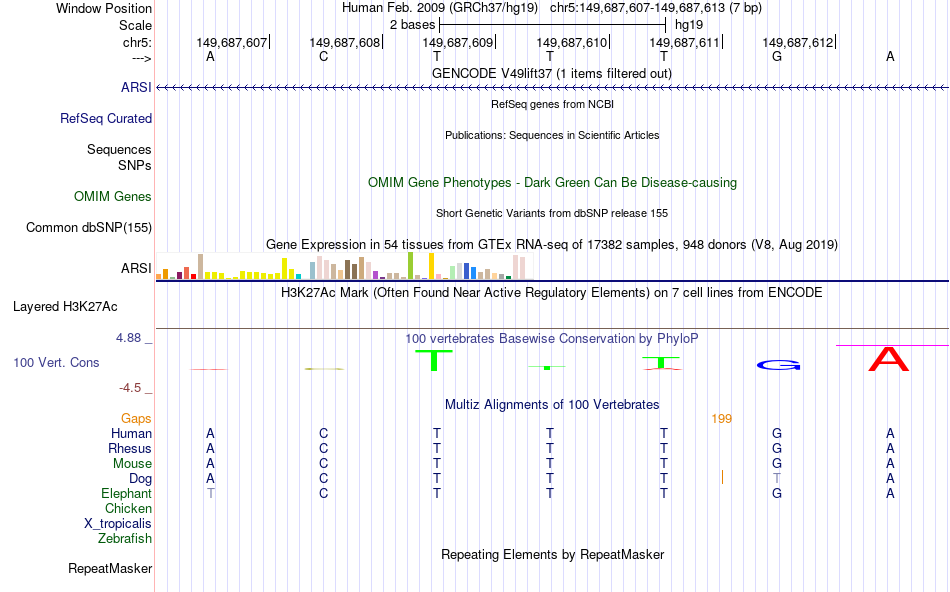Click the blue G PhyloP conservation logo
Screen dimensions: 950x592
(x=779, y=365)
